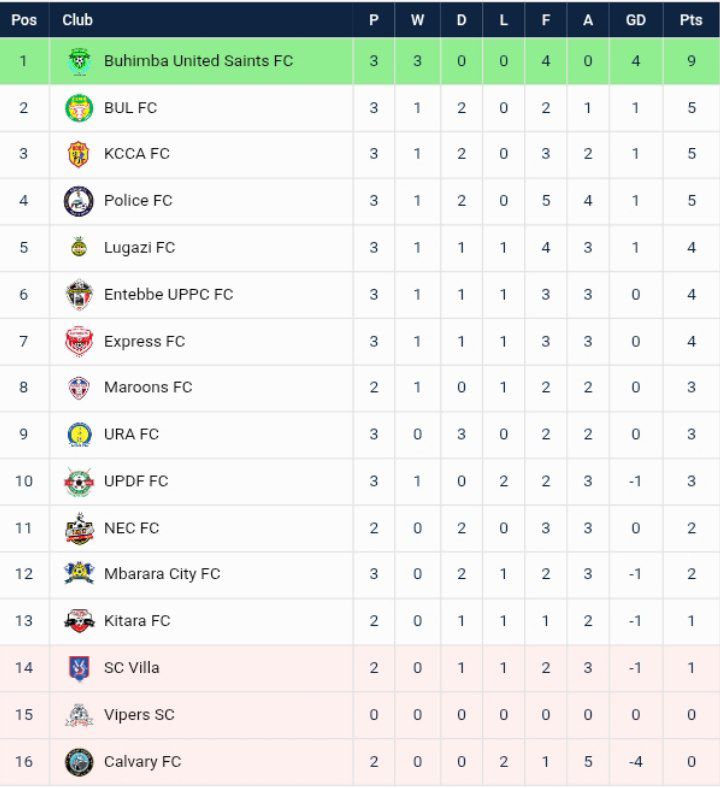
Task: Select the Kitara FC name link
Action: coord(137,621)
